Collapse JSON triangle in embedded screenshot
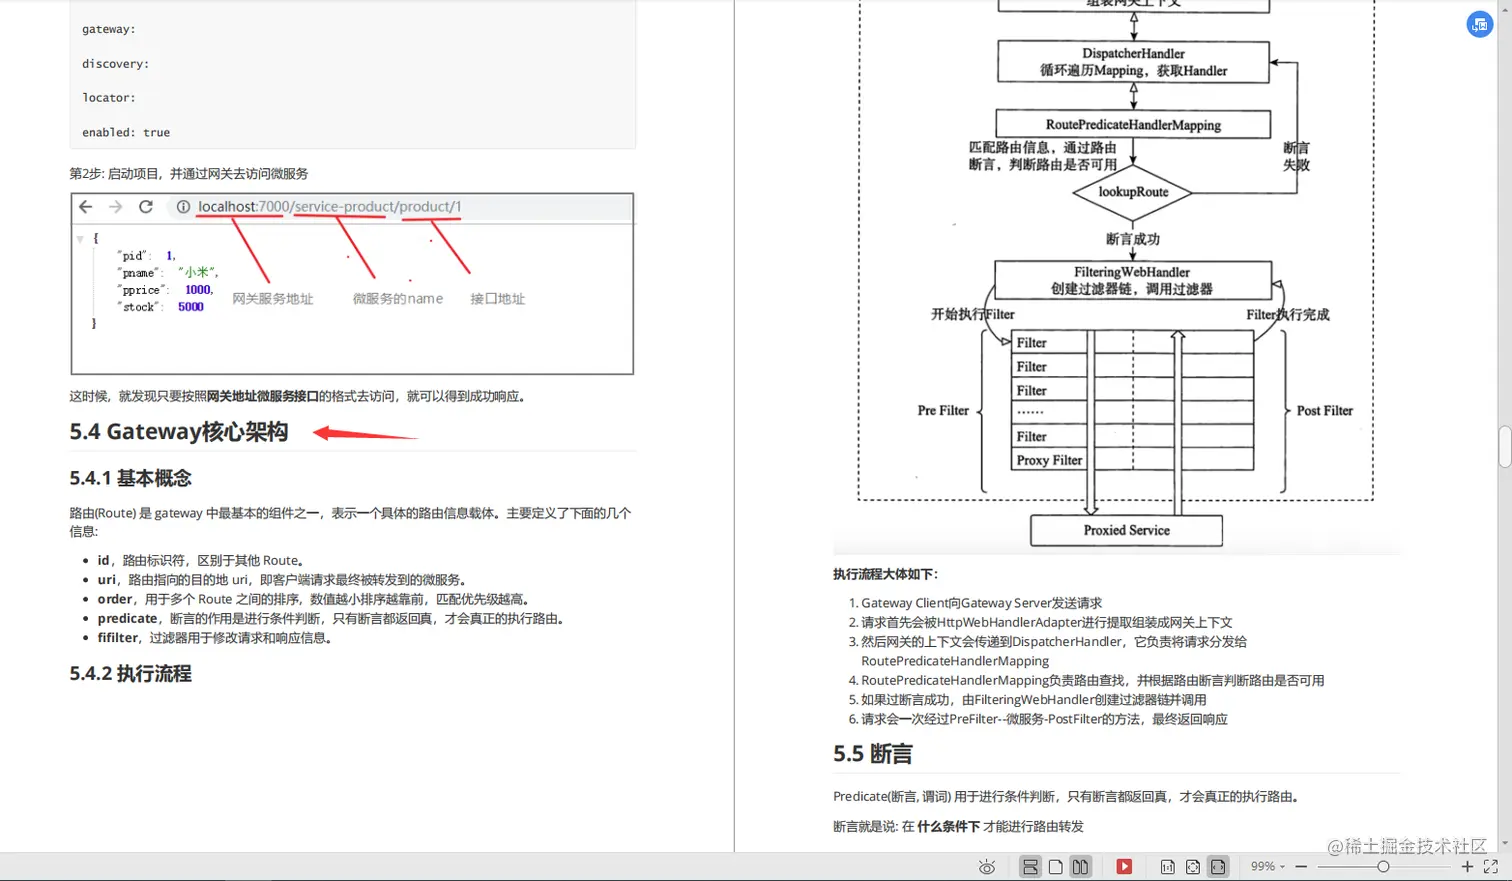The width and height of the screenshot is (1512, 881). [80, 239]
